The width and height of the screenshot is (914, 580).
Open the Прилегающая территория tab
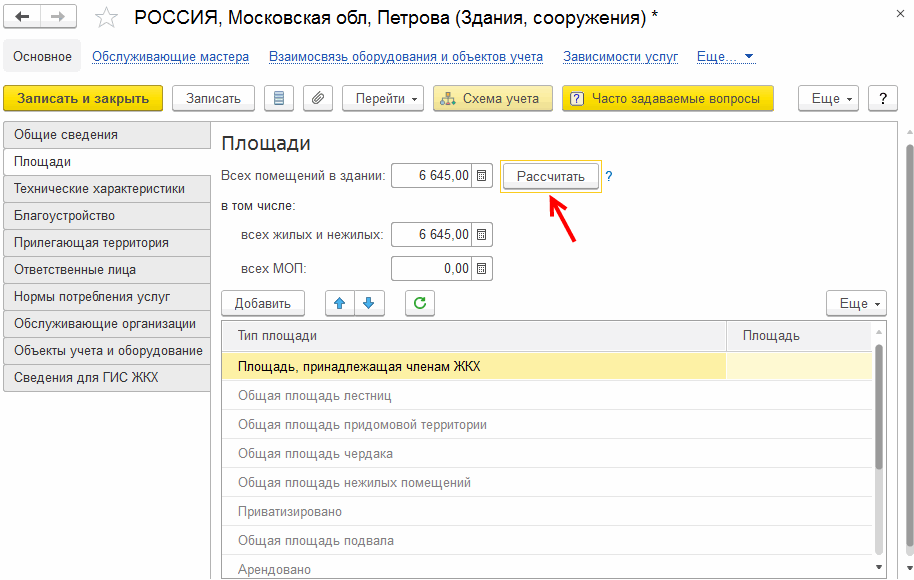(107, 242)
